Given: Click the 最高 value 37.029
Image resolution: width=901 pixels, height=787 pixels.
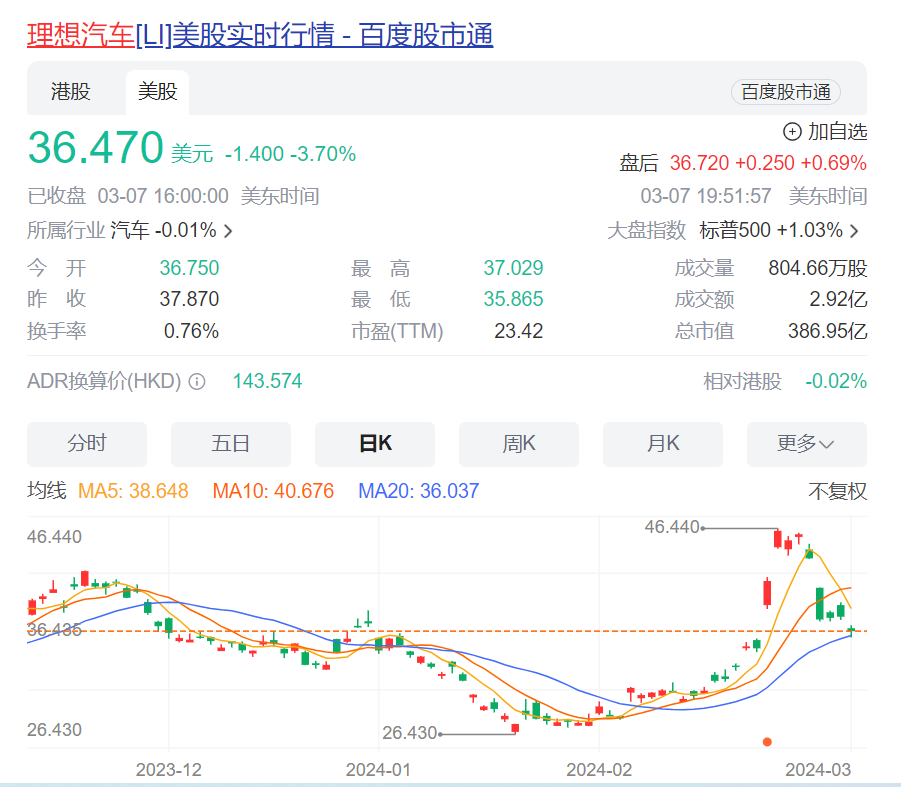Looking at the screenshot, I should click(x=513, y=268).
